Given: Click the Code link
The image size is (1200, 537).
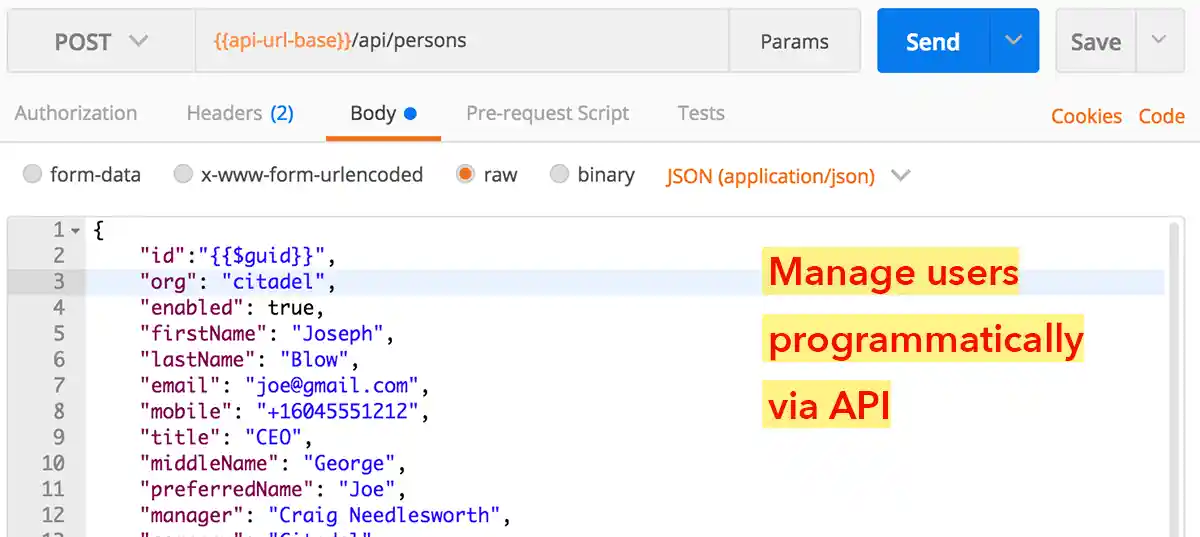Looking at the screenshot, I should (1161, 116).
